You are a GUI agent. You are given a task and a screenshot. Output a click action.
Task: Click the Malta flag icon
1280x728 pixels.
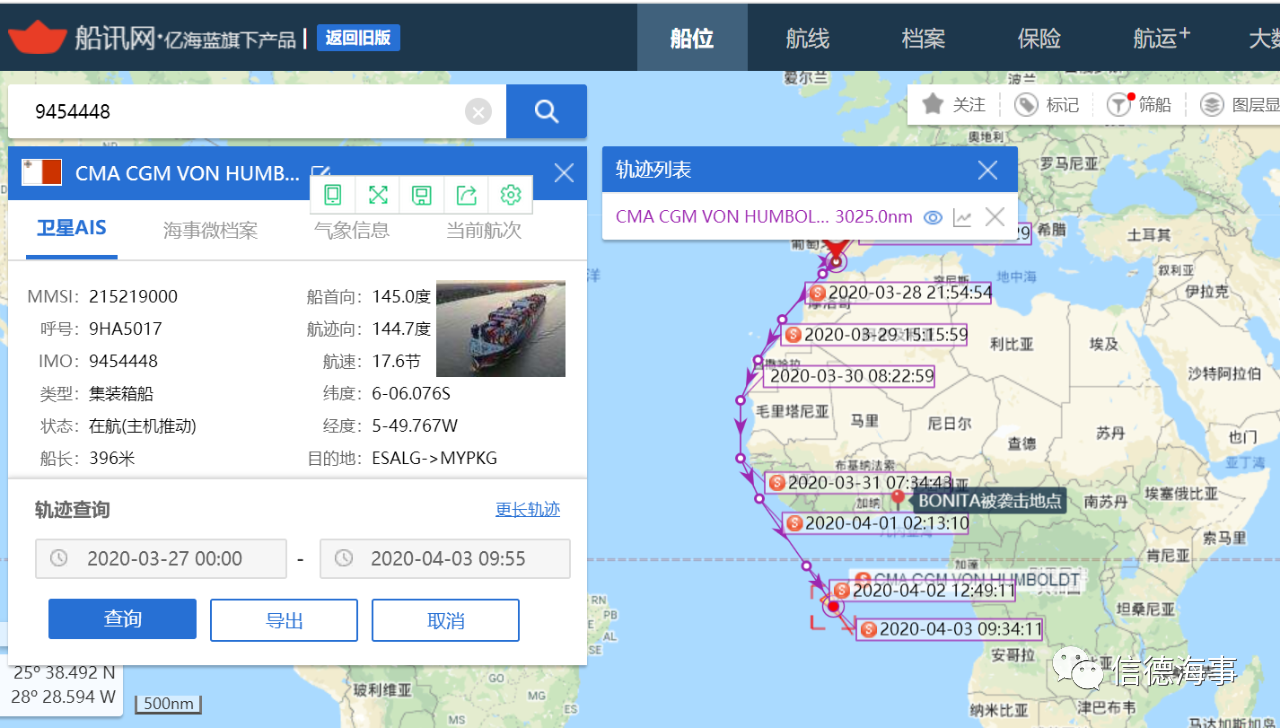(42, 172)
